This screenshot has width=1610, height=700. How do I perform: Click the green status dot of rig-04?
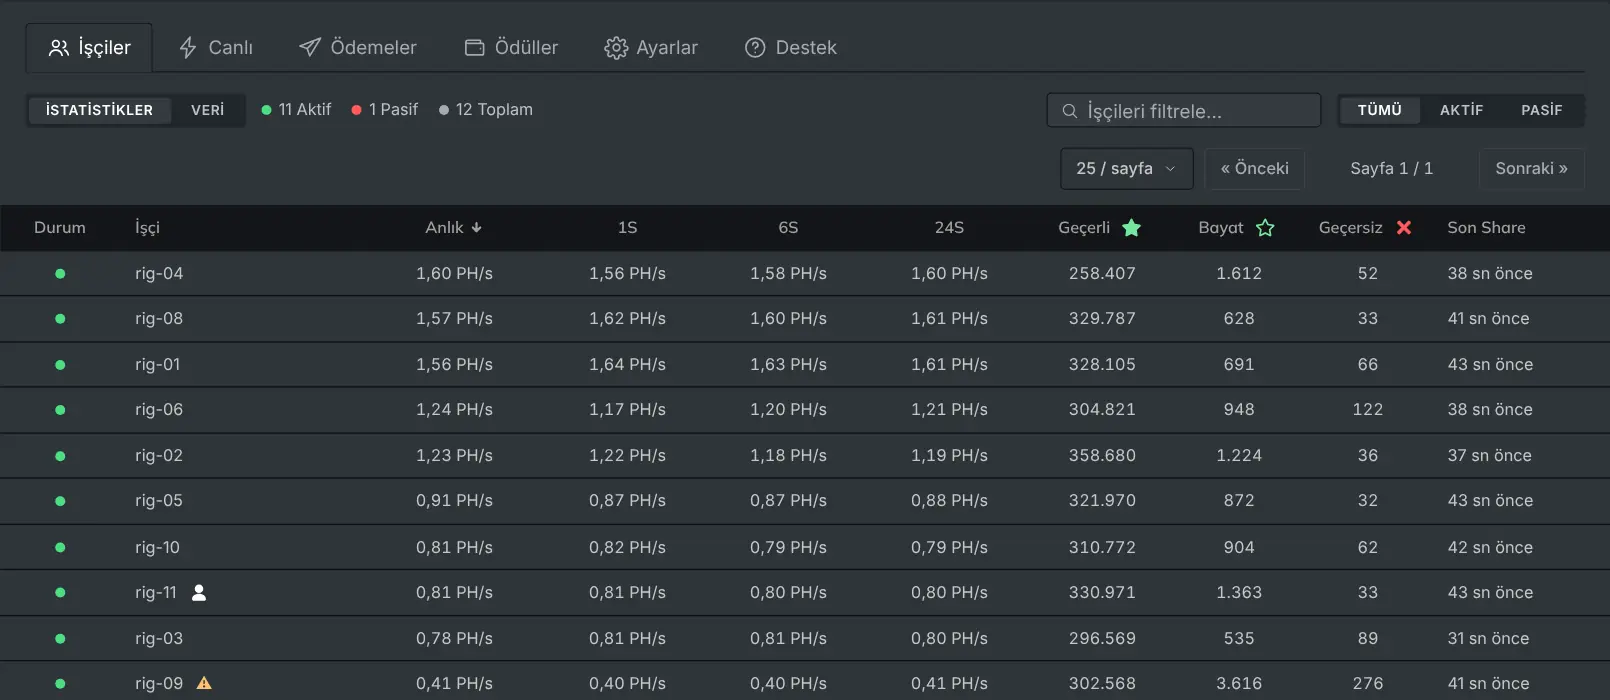click(60, 274)
